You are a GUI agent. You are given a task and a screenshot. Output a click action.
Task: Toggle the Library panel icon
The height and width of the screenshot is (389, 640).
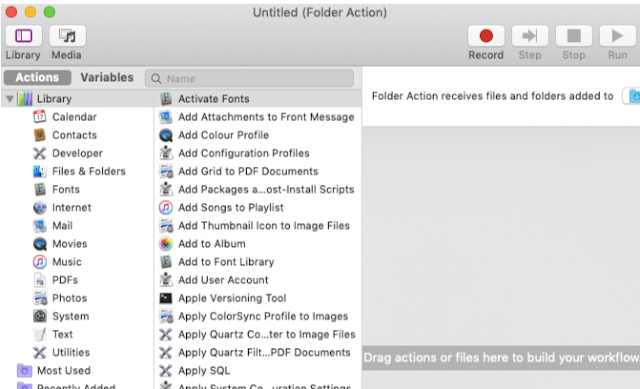click(x=24, y=36)
